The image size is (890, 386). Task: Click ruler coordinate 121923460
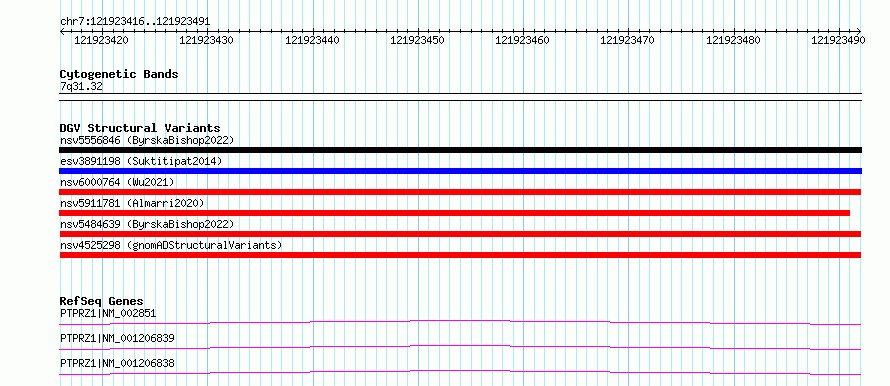pyautogui.click(x=522, y=40)
